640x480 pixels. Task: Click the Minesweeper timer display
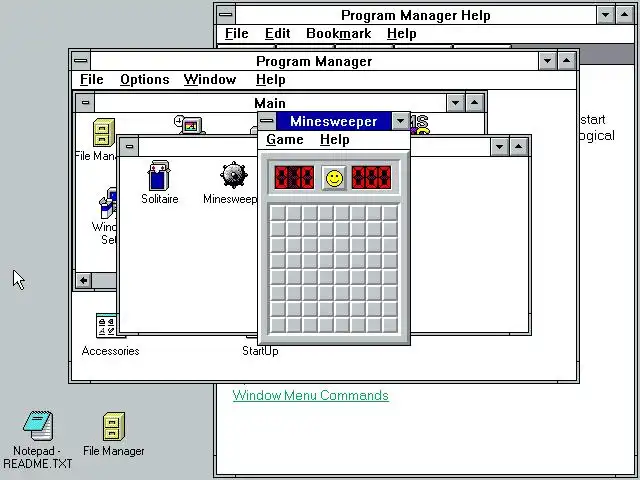371,178
